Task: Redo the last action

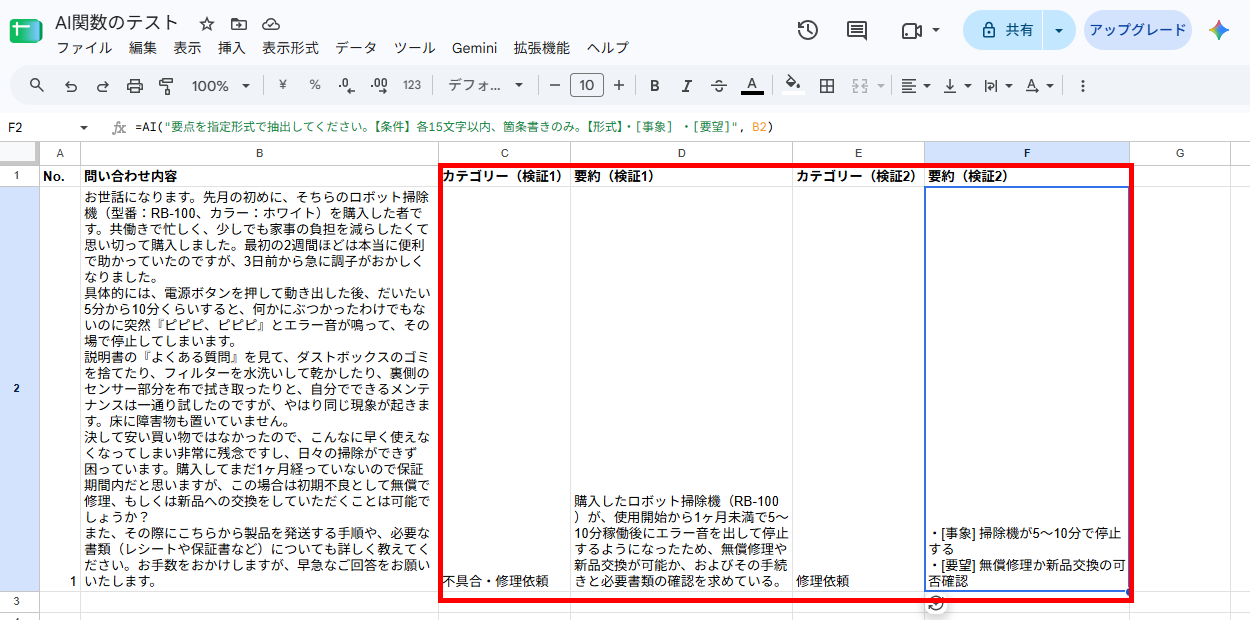Action: tap(102, 86)
